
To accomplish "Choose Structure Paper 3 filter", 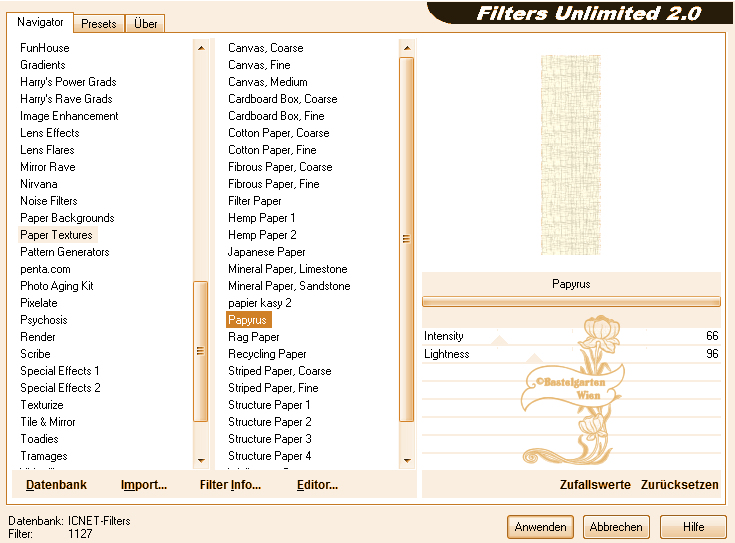I will (x=270, y=438).
